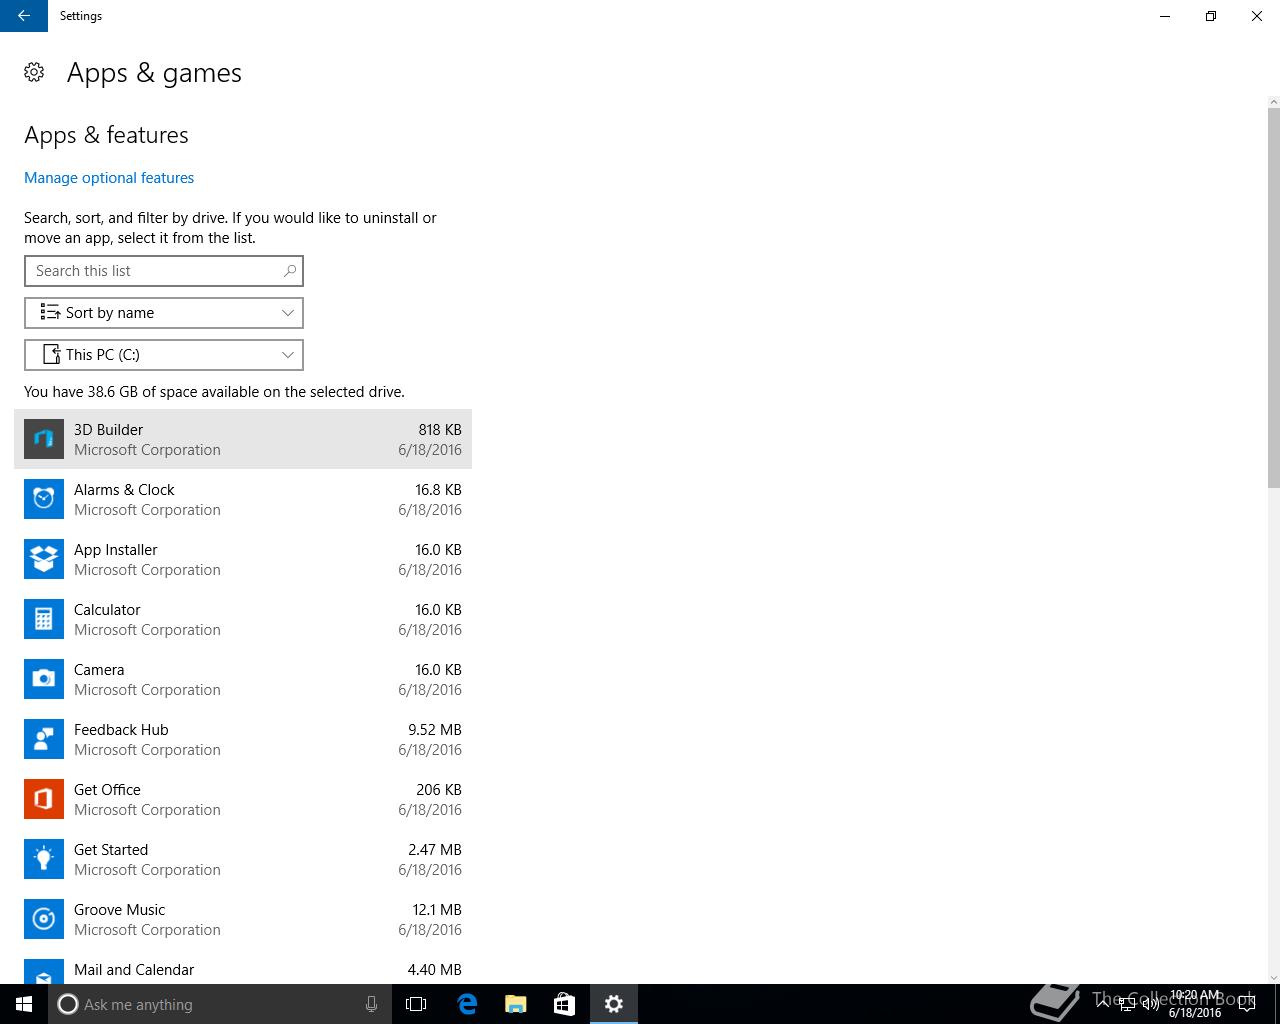1280x1024 pixels.
Task: Click the magnifier icon in the search box
Action: 290,271
